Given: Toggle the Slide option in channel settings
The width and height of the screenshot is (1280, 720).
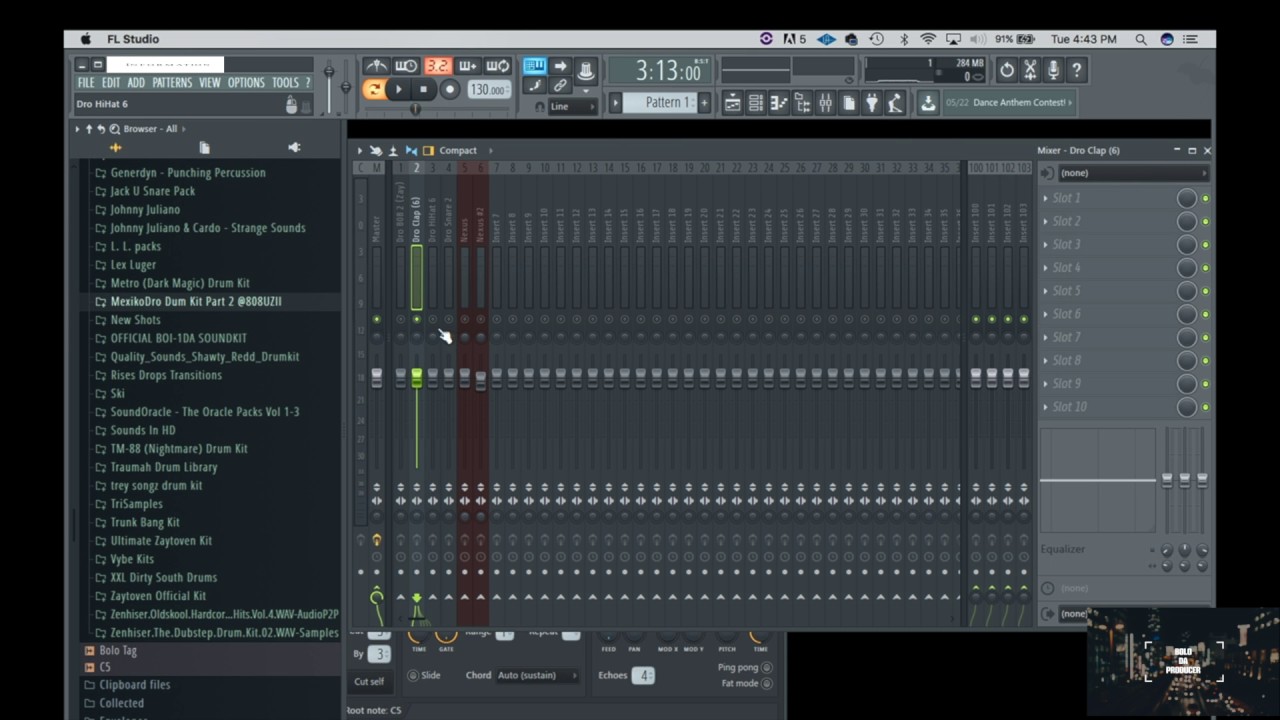Looking at the screenshot, I should click(x=413, y=675).
